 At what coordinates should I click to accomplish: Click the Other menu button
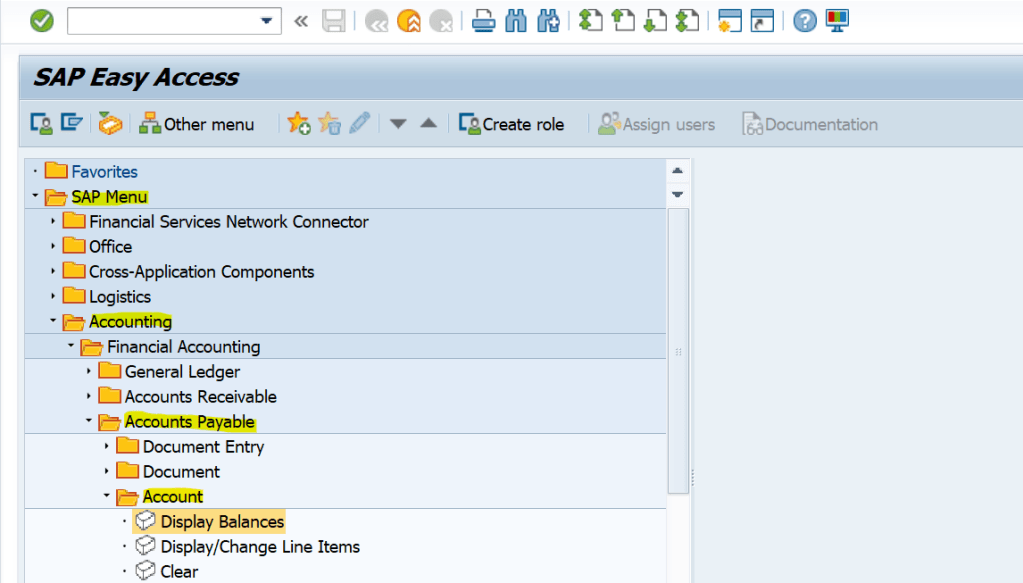196,124
